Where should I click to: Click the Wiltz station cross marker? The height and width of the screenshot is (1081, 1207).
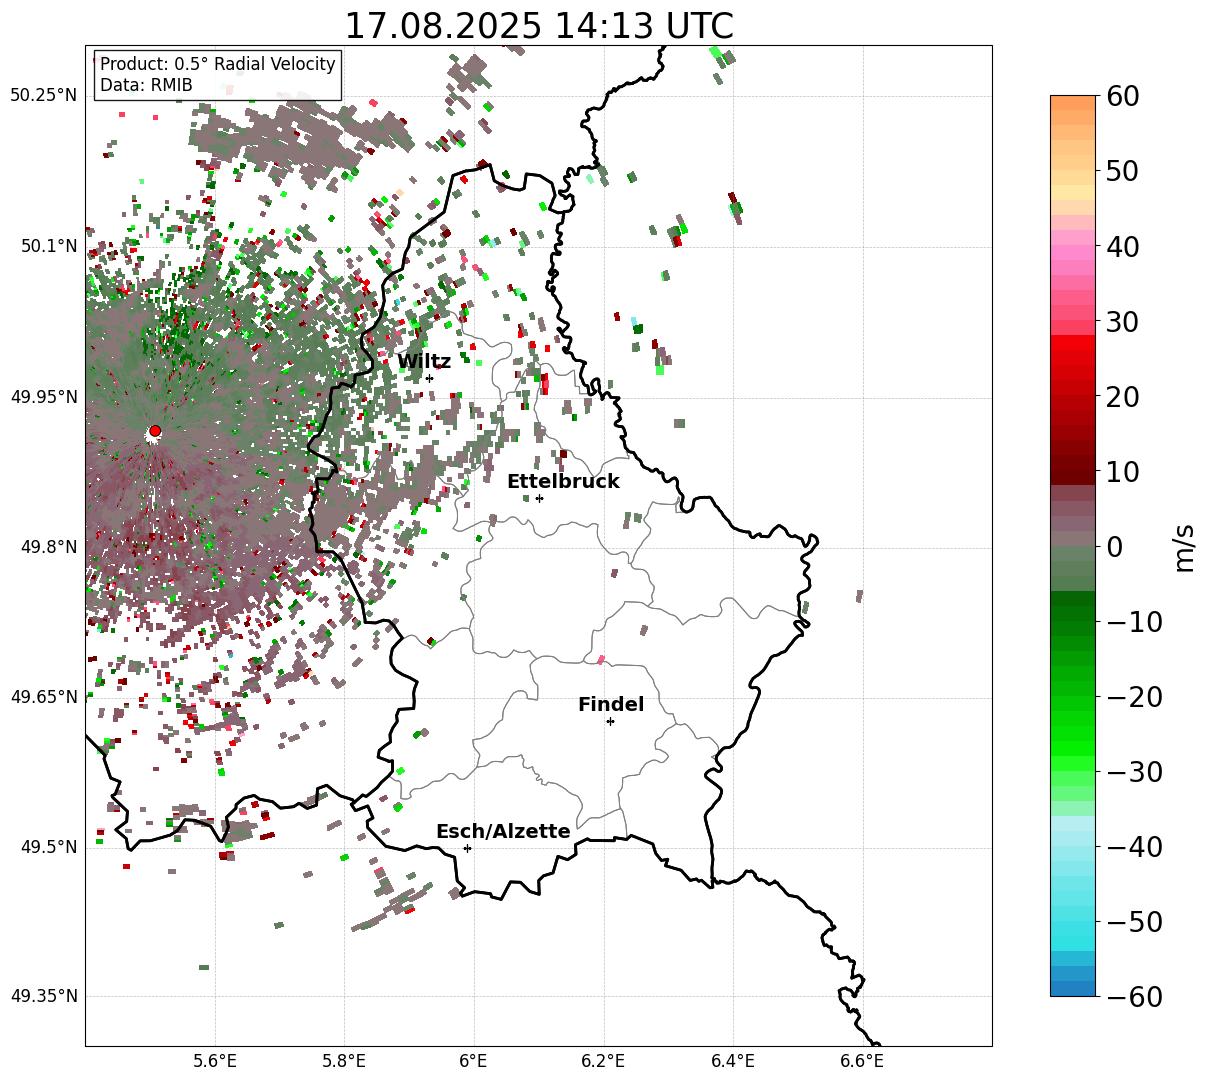click(x=429, y=378)
